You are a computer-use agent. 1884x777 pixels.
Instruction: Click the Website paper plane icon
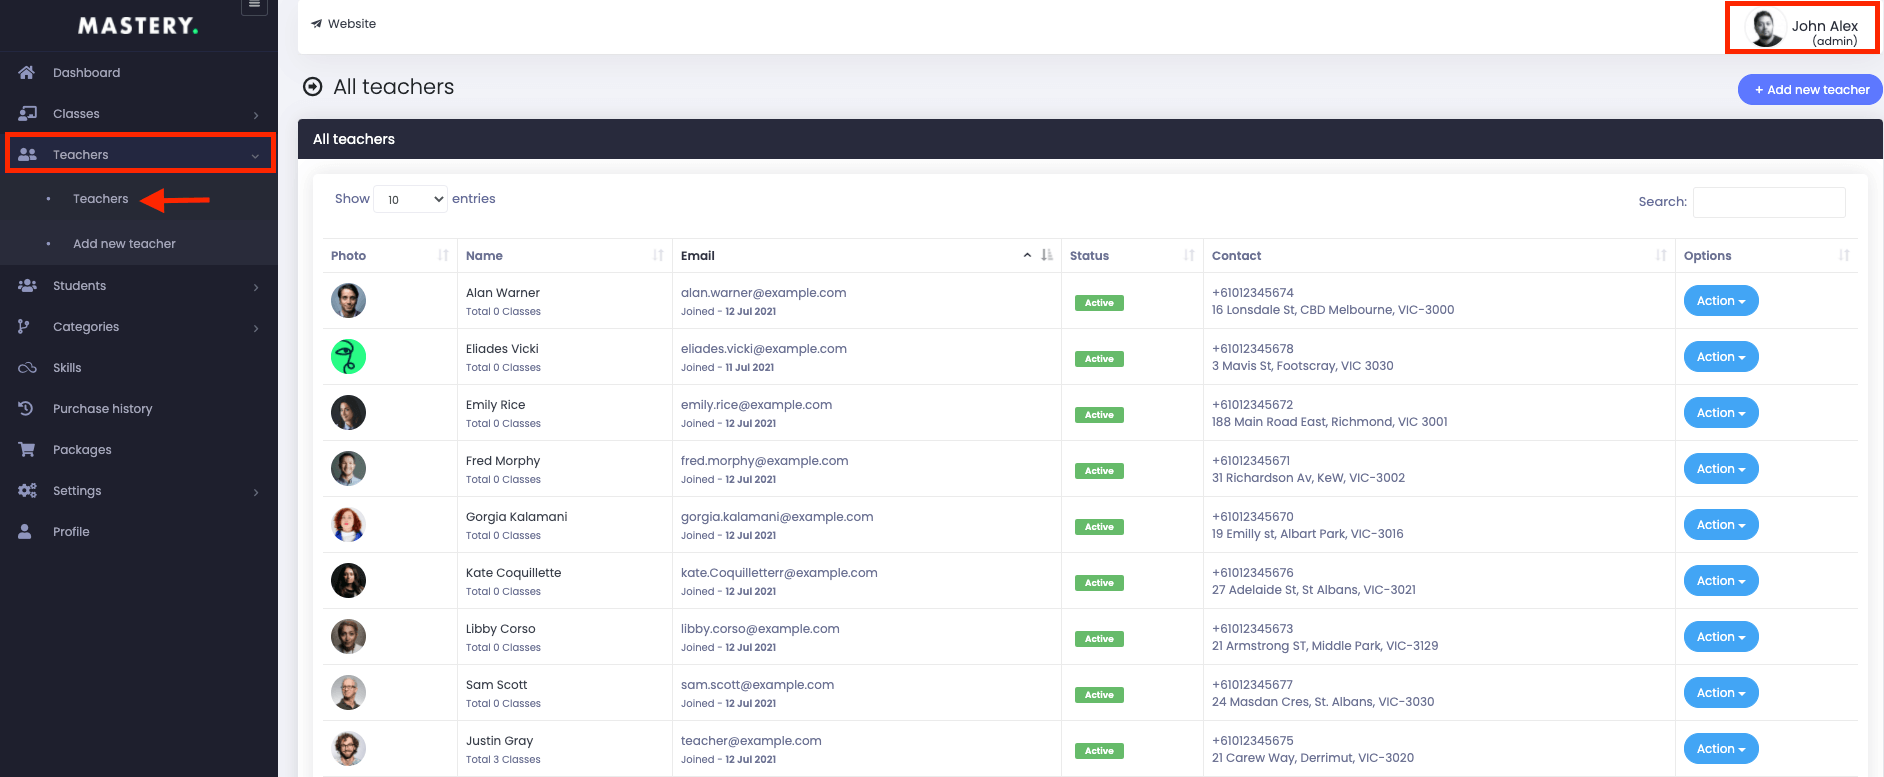coord(317,24)
